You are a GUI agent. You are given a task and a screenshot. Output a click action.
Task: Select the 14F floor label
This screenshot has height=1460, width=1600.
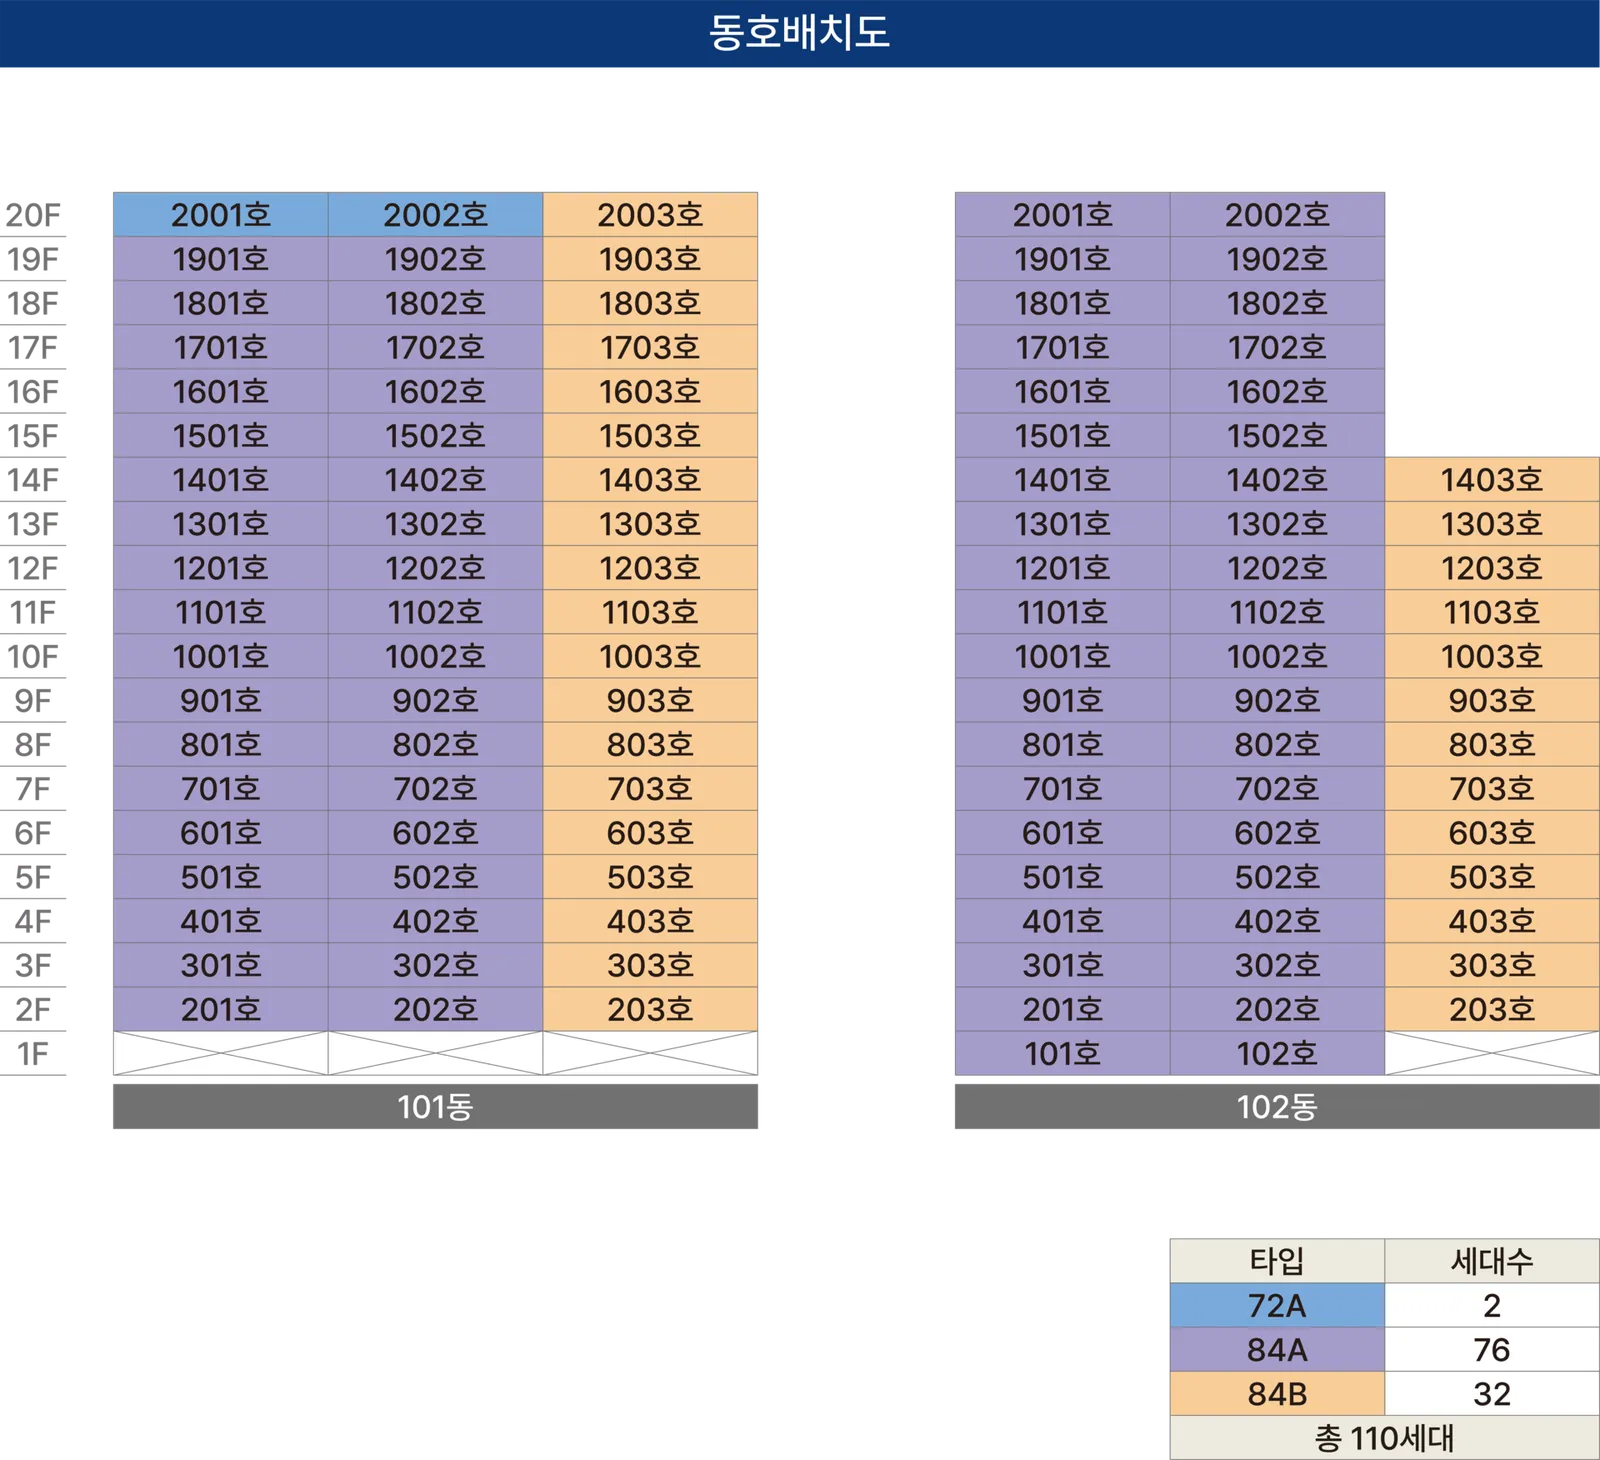pos(33,480)
